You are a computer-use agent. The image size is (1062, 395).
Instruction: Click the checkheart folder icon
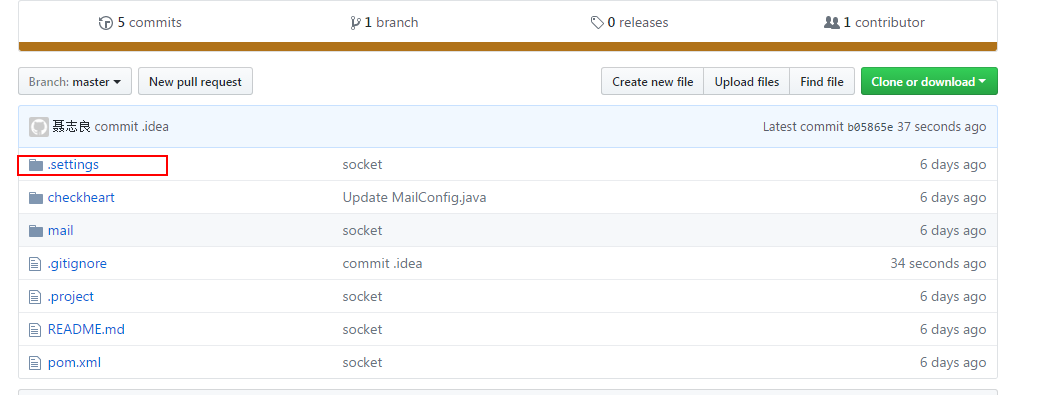pyautogui.click(x=36, y=198)
